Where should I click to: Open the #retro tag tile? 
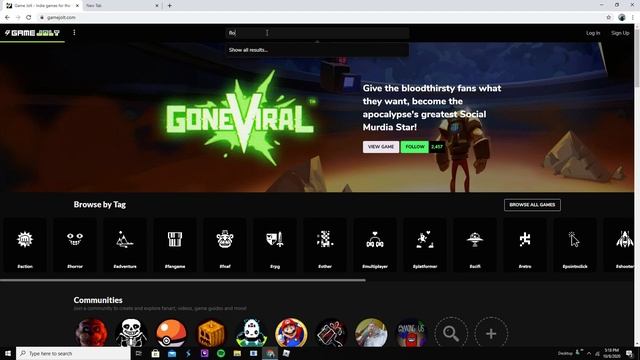pyautogui.click(x=525, y=245)
